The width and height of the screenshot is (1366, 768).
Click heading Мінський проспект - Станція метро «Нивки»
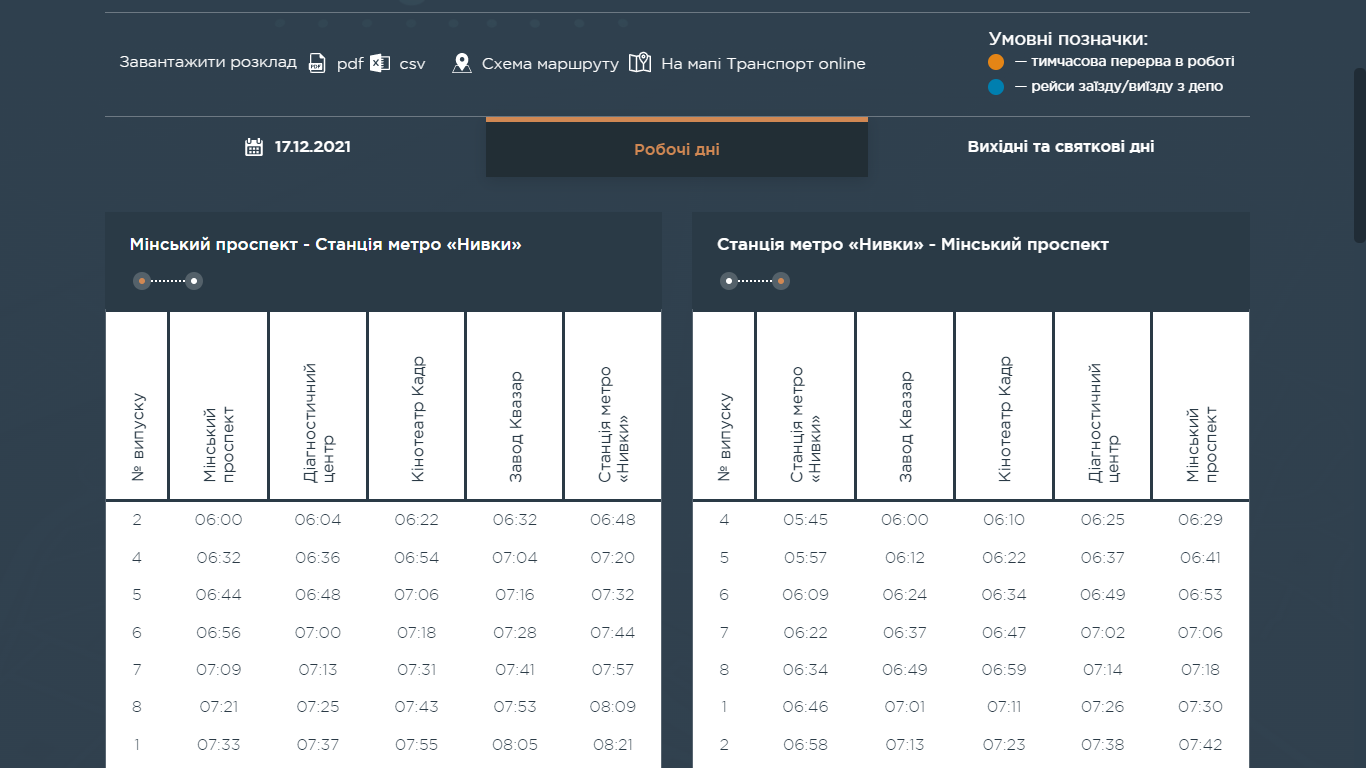[326, 245]
